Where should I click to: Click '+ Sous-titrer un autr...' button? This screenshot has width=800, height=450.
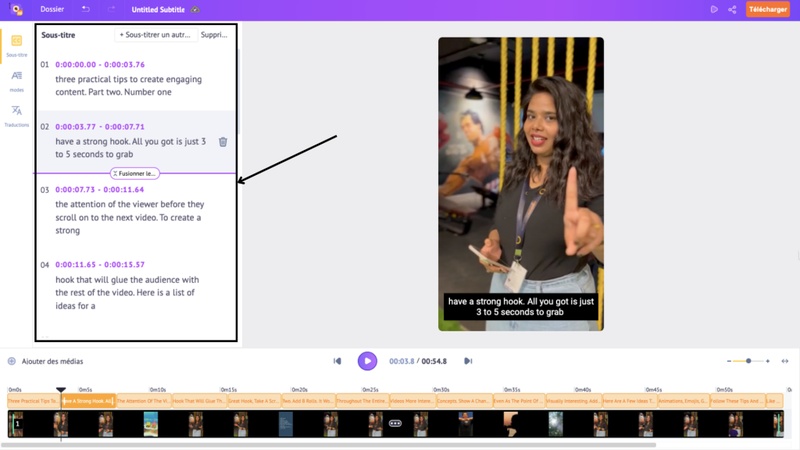[154, 35]
